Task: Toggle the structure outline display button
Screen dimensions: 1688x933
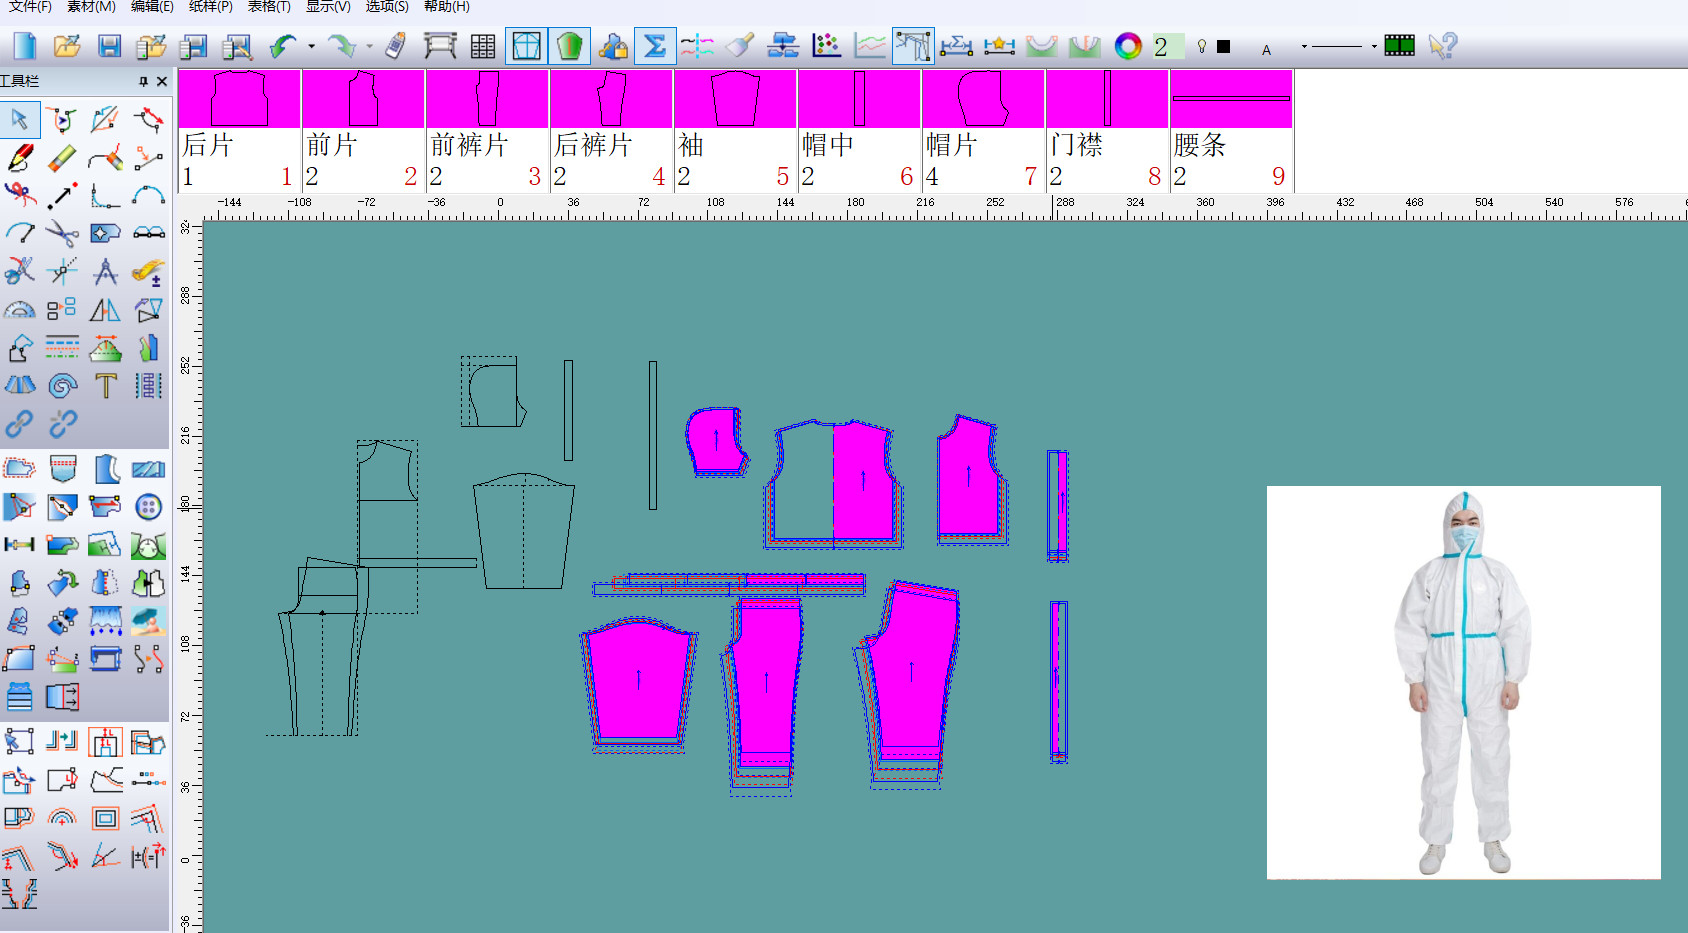Action: pos(527,46)
